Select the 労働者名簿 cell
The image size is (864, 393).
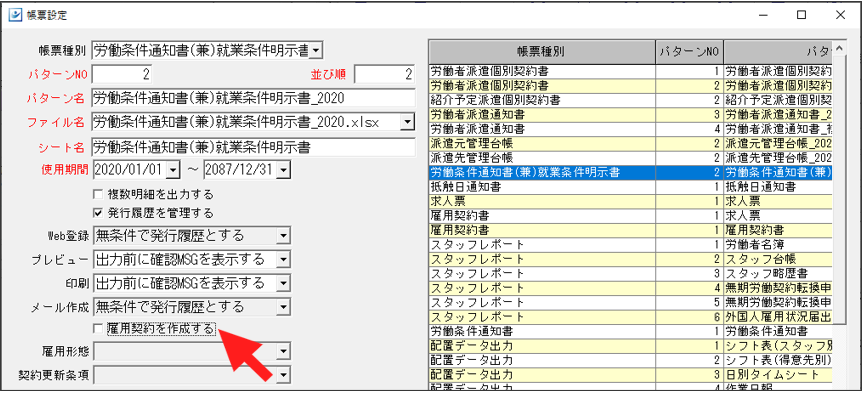(x=778, y=244)
